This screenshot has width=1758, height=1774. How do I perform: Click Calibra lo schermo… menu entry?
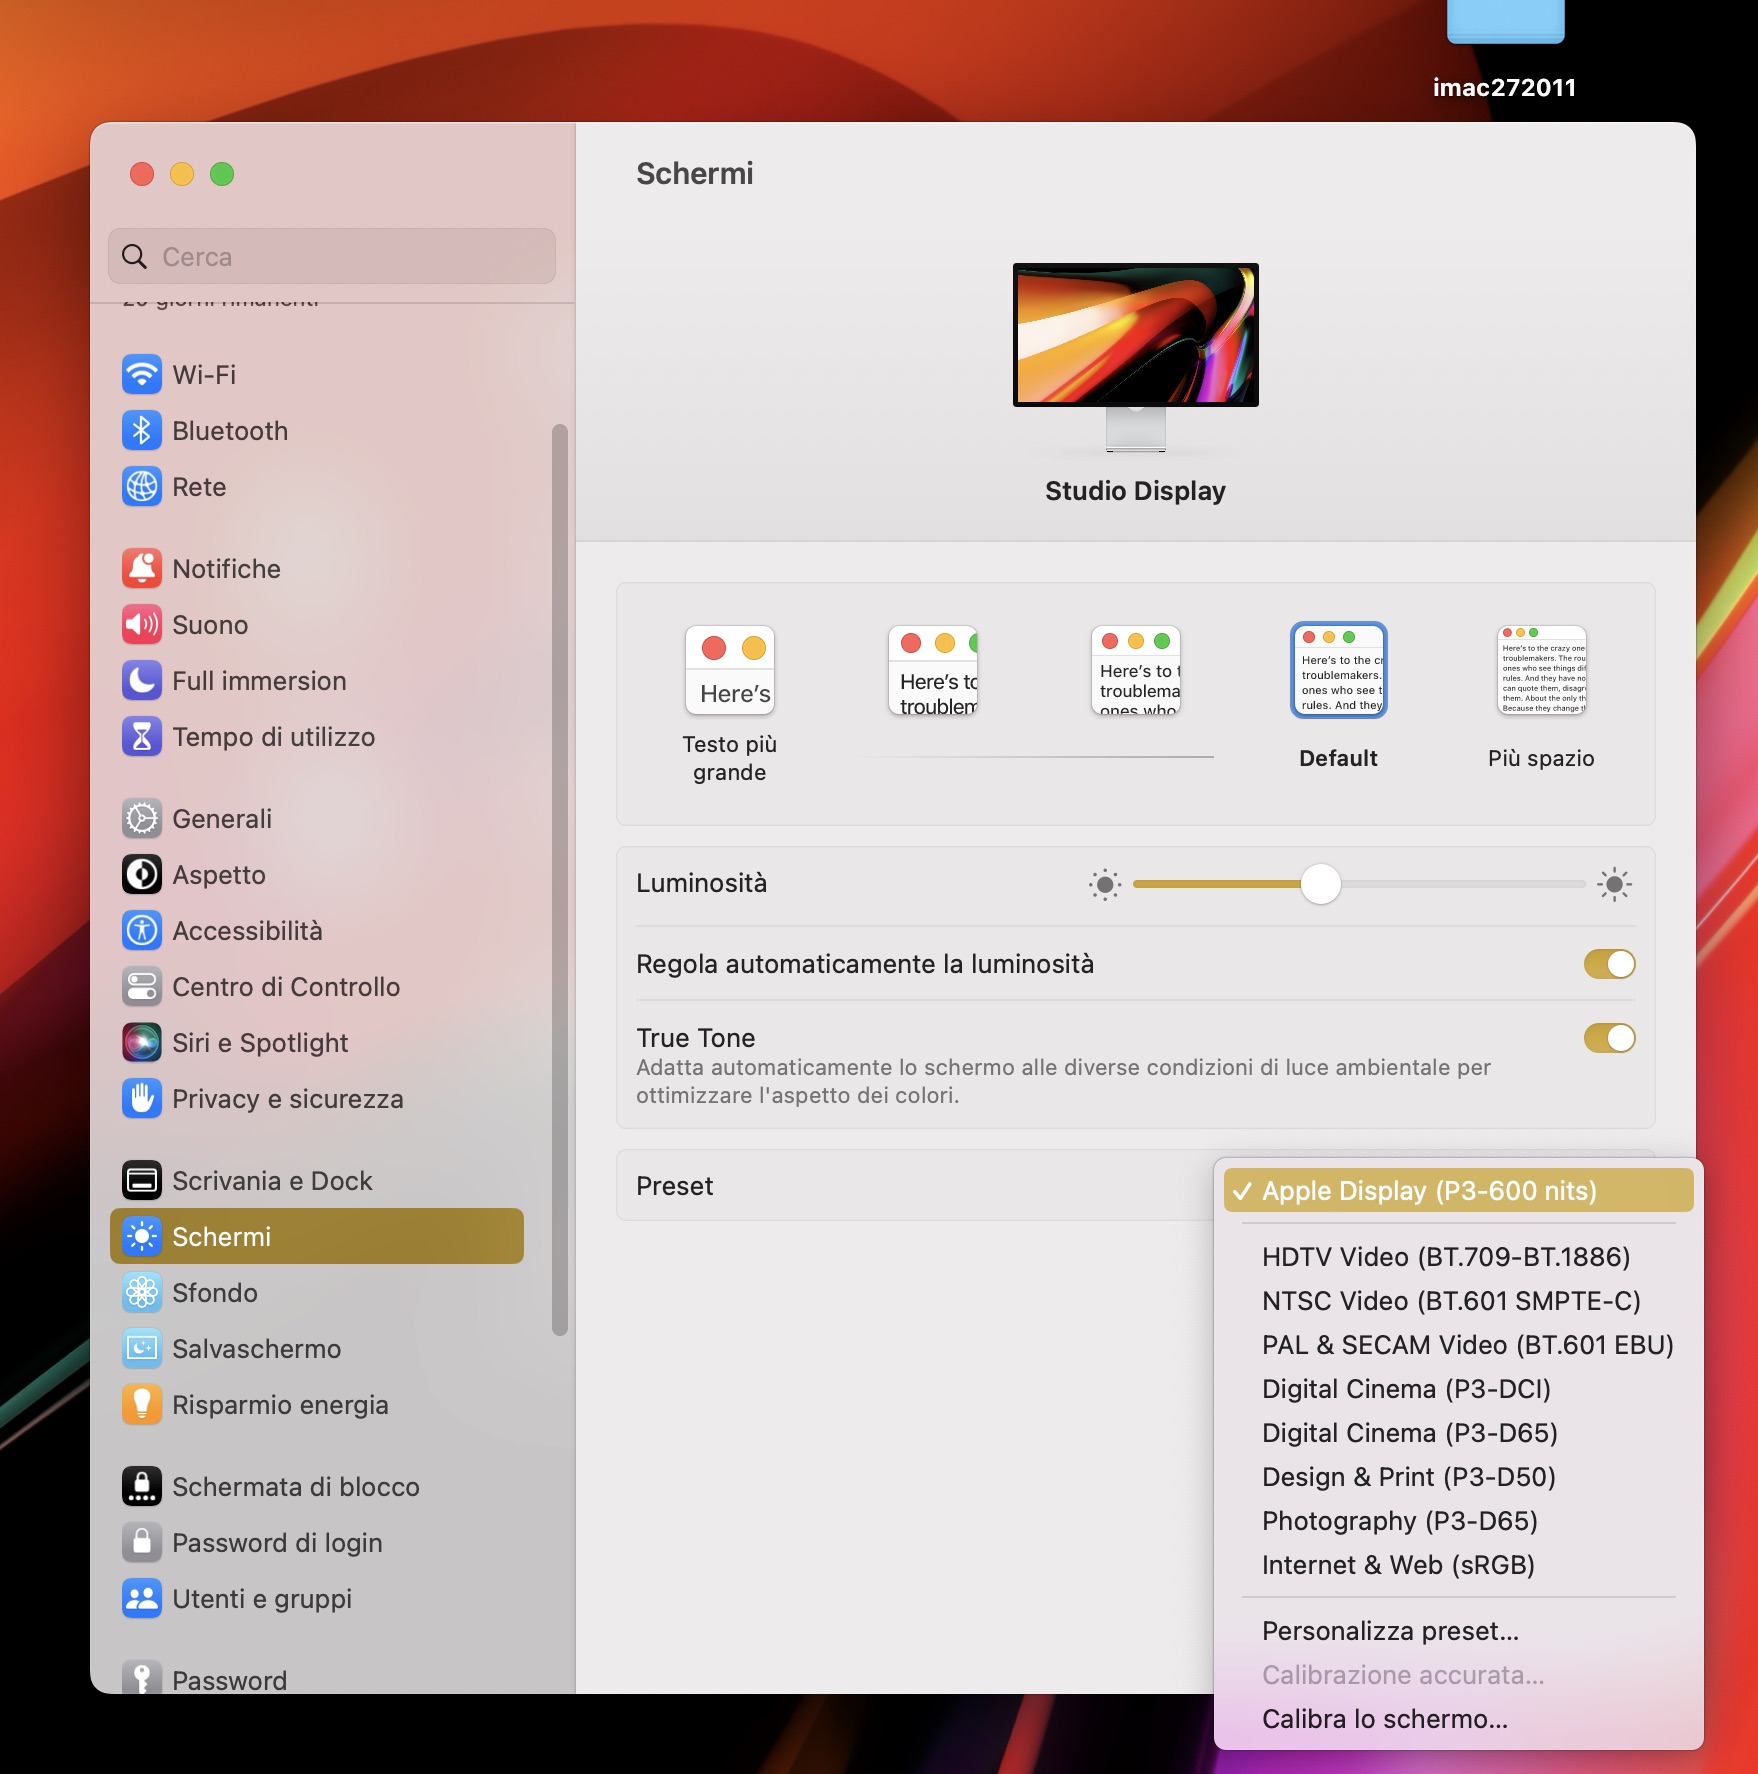(1459, 1719)
